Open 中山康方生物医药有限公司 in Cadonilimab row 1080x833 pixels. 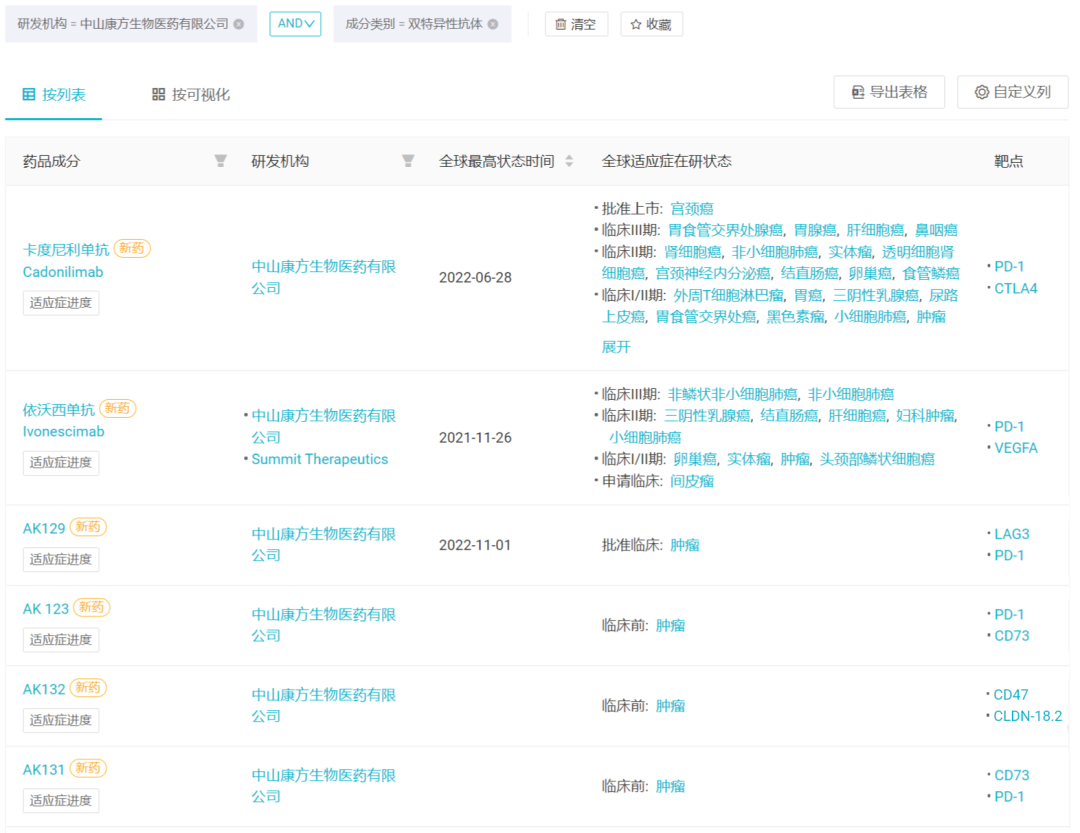(x=323, y=278)
